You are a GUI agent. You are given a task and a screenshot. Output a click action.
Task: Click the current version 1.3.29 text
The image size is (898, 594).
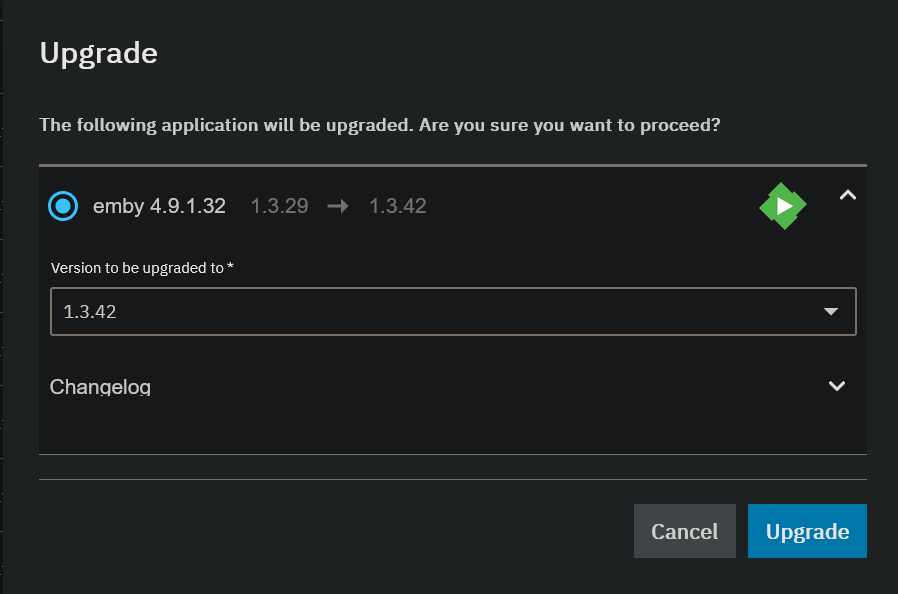click(x=279, y=206)
